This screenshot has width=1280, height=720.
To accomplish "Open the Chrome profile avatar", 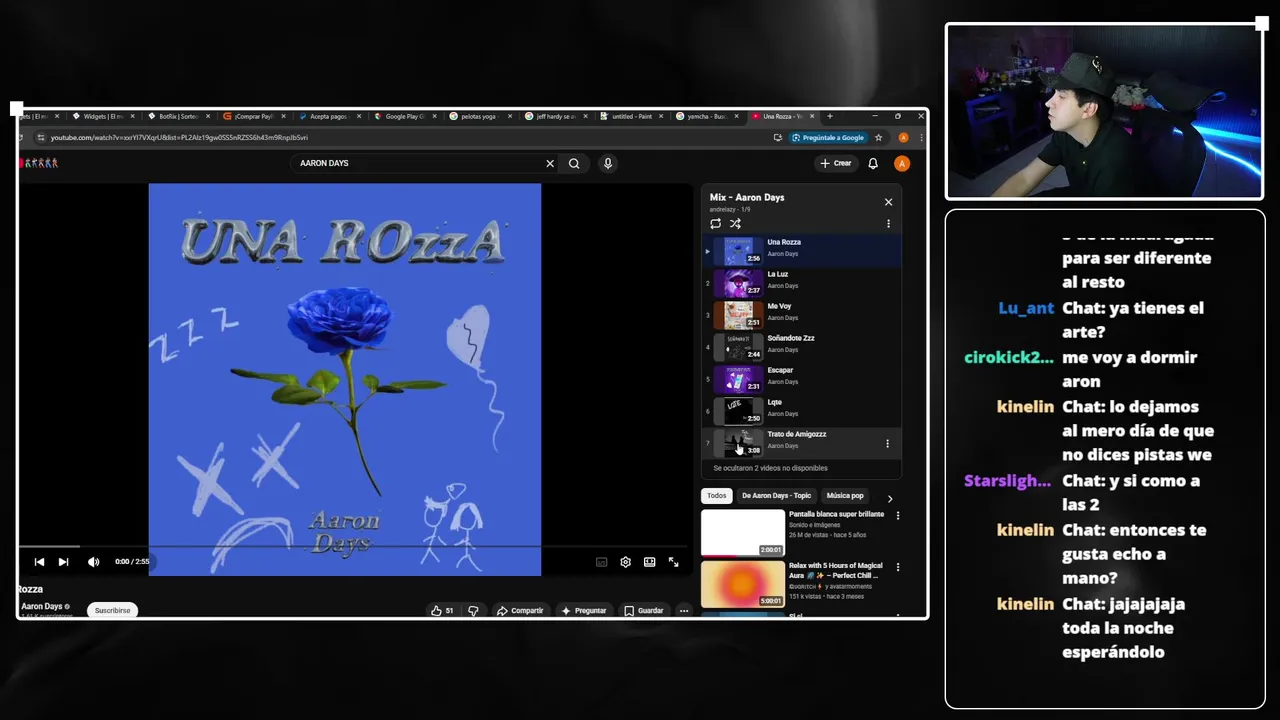I will (903, 138).
